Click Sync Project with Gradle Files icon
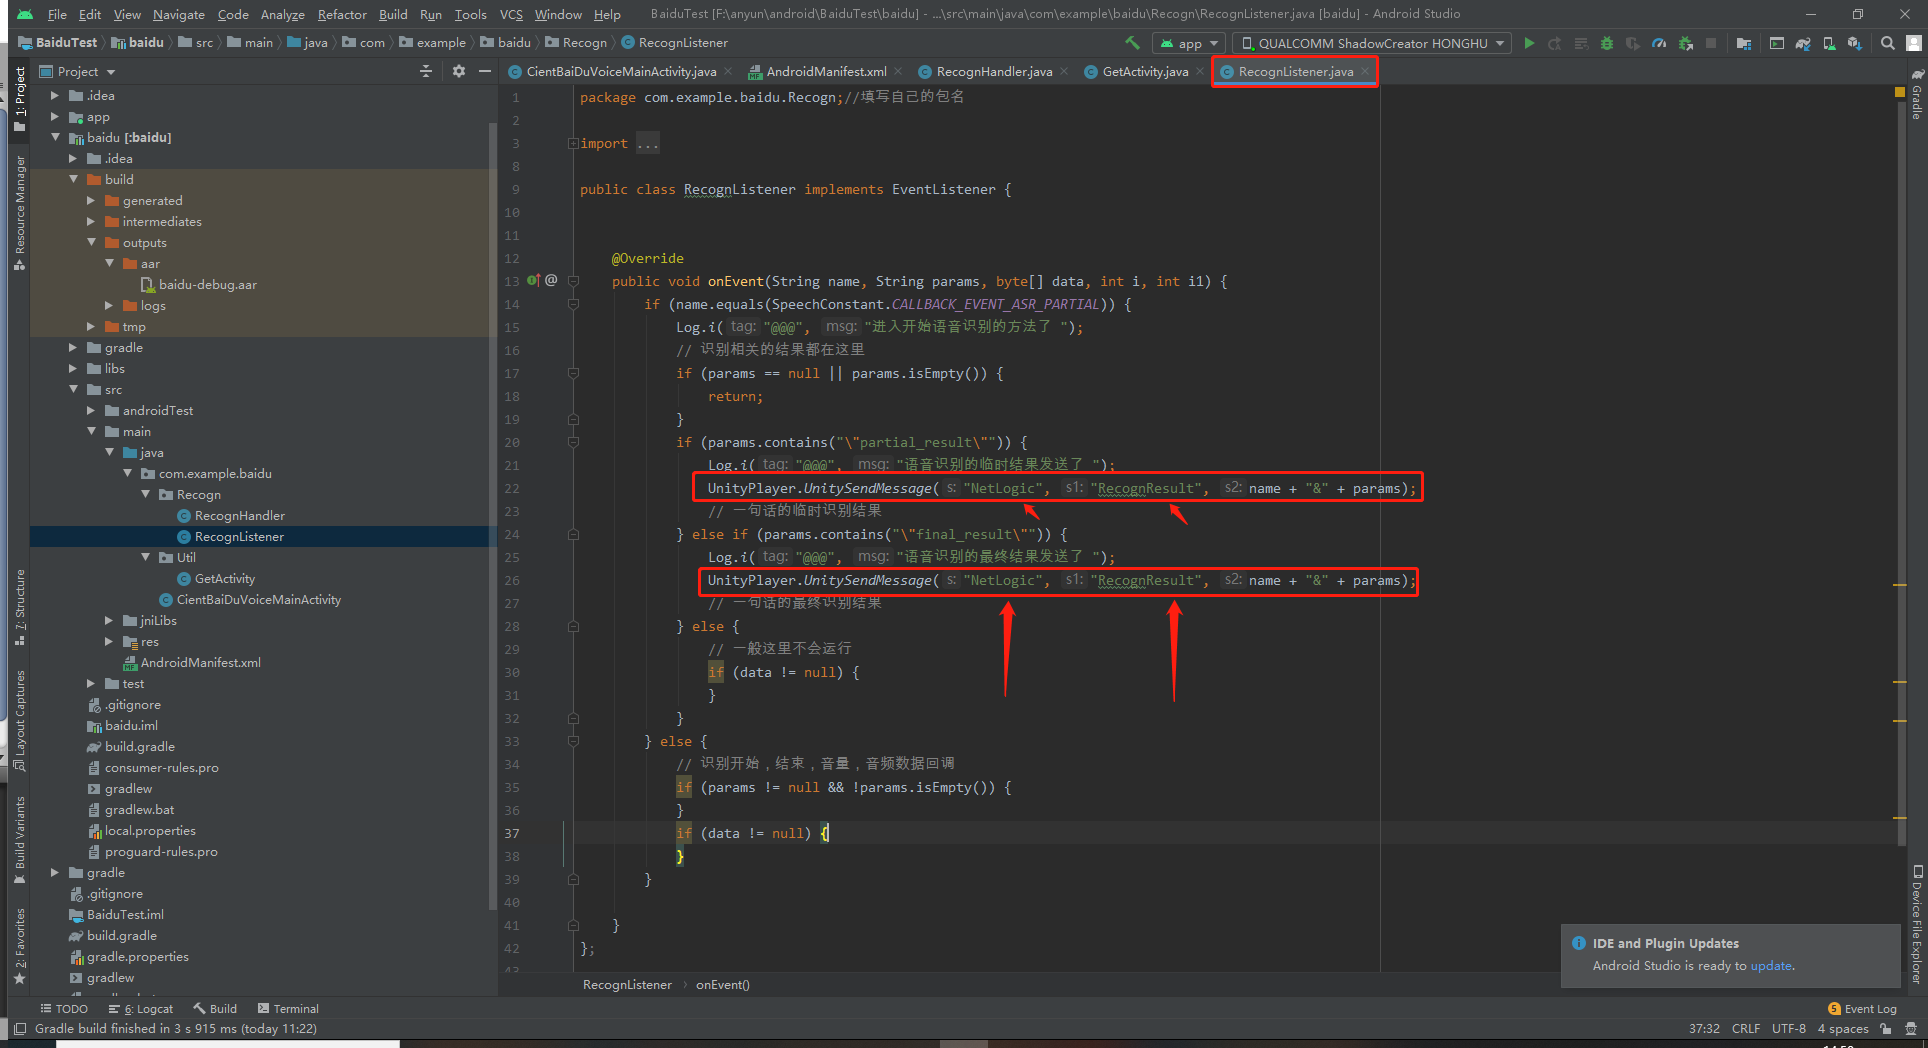This screenshot has height=1048, width=1928. click(1803, 43)
